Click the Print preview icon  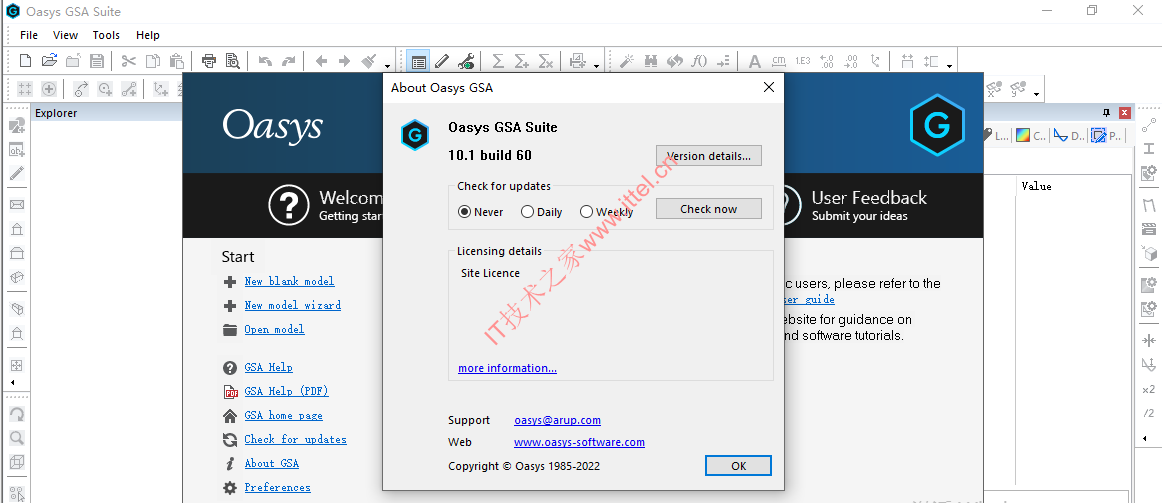point(233,61)
